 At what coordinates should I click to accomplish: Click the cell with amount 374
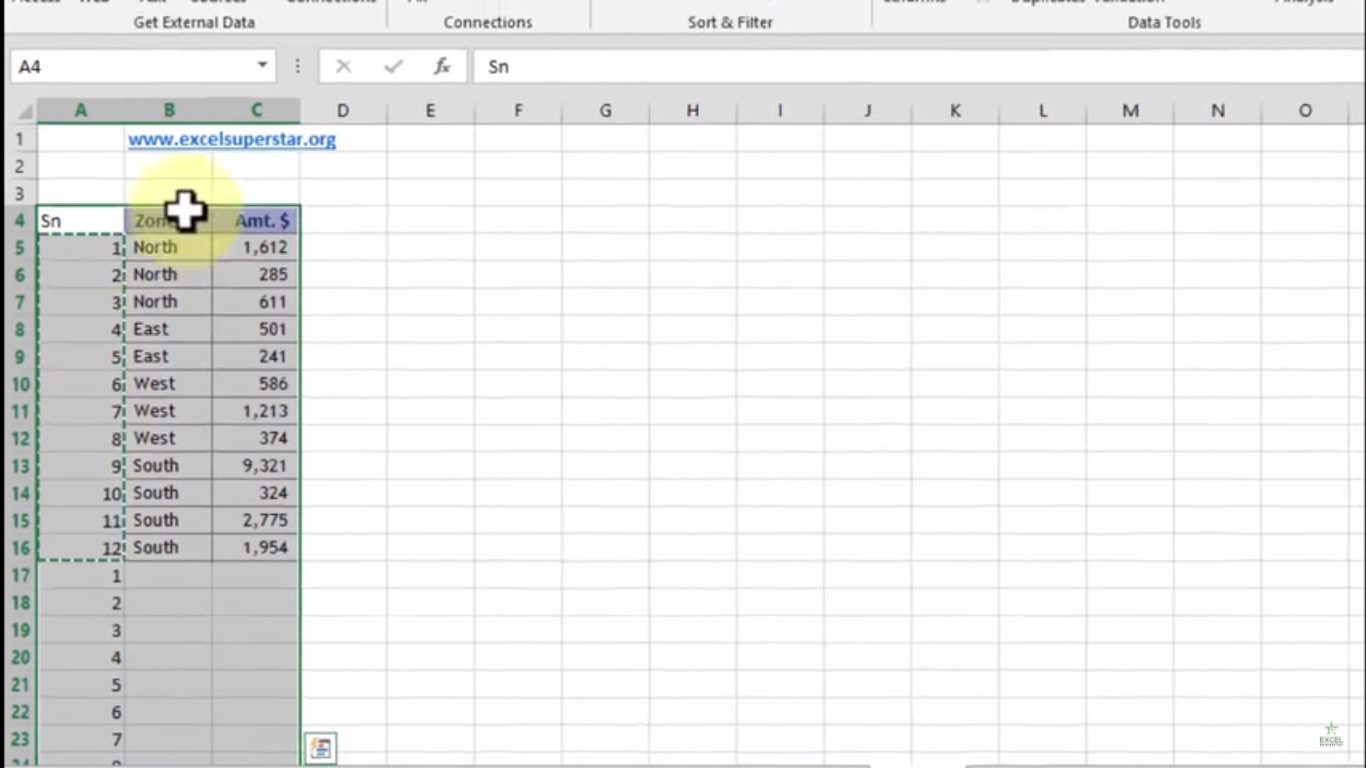point(256,438)
